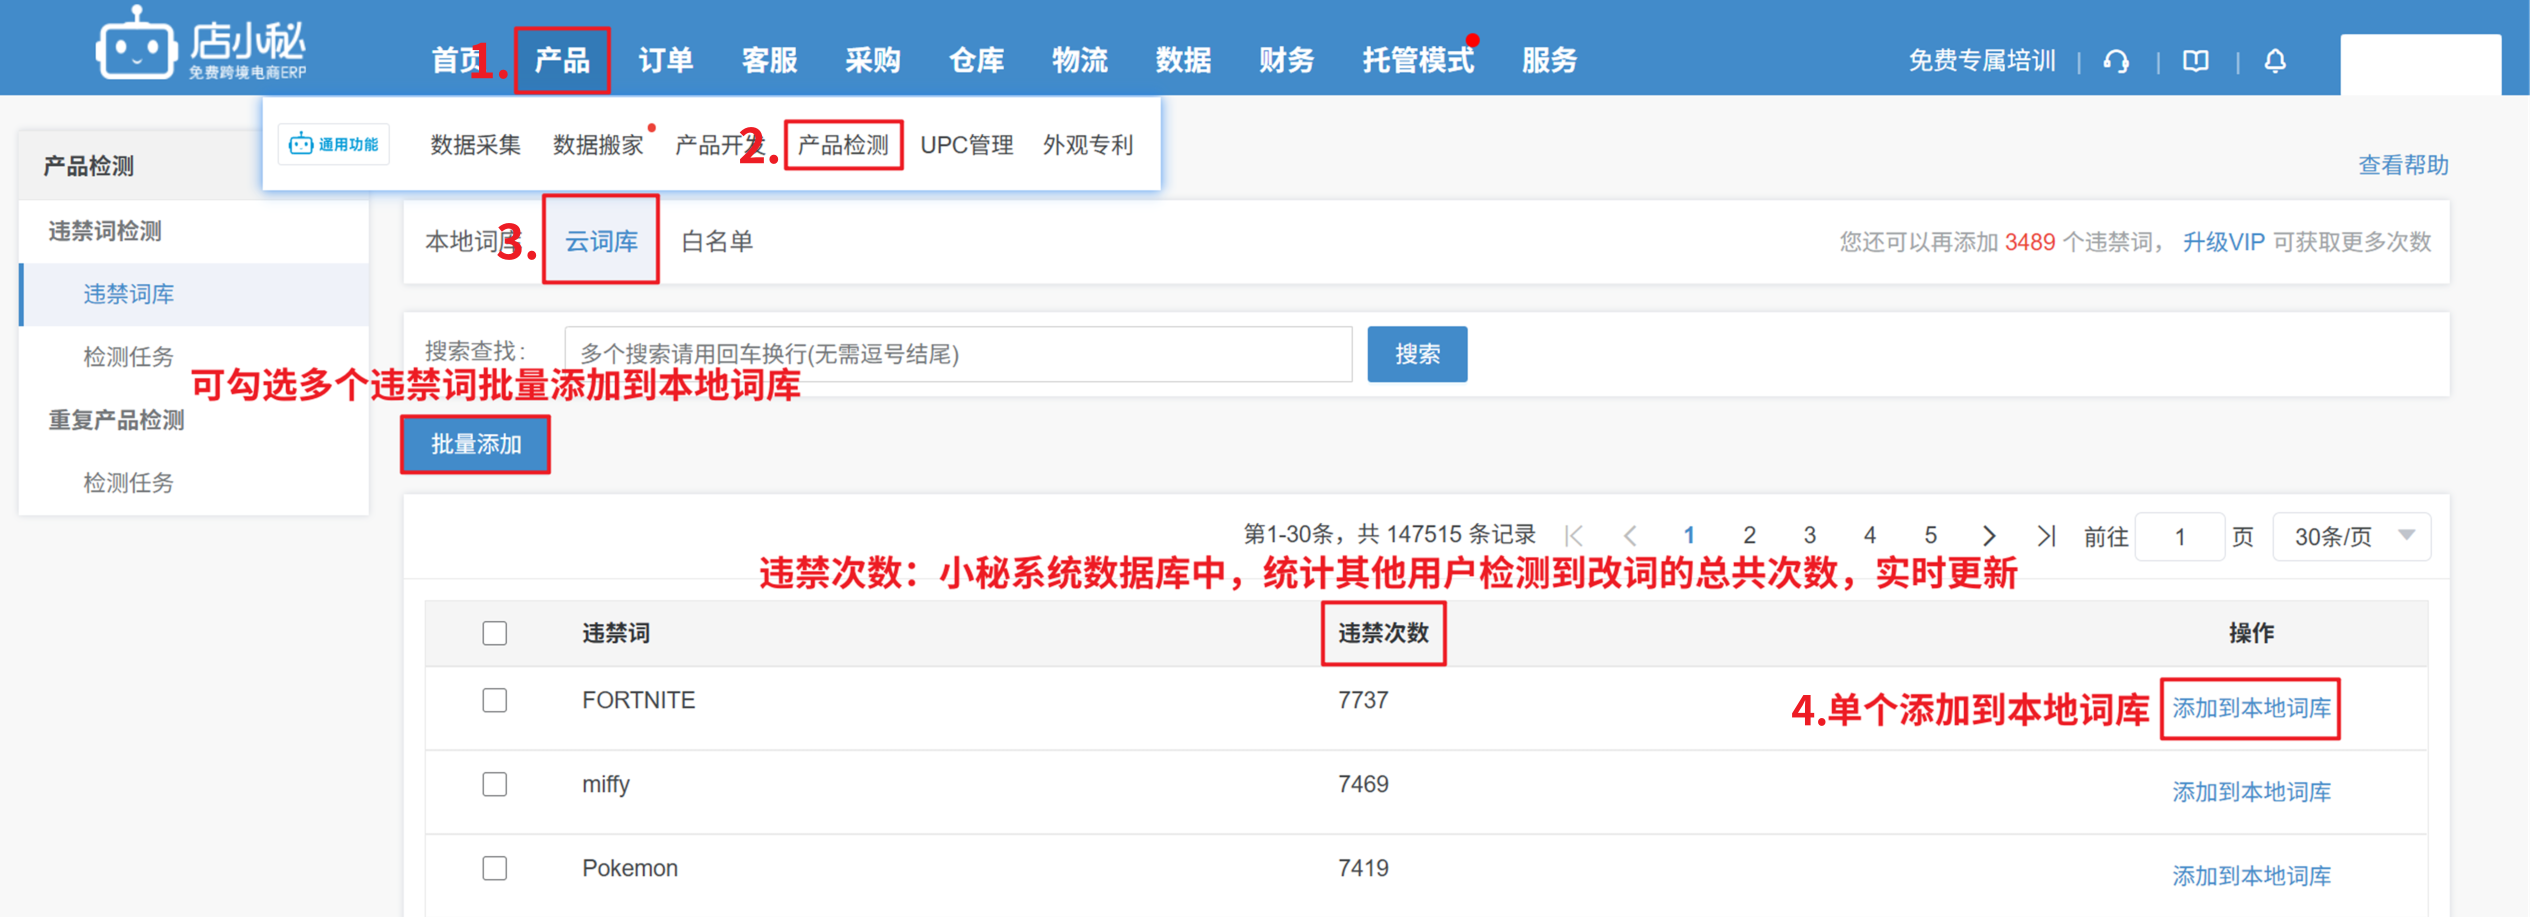This screenshot has width=2530, height=917.
Task: Click the 批量添加 button
Action: (476, 445)
